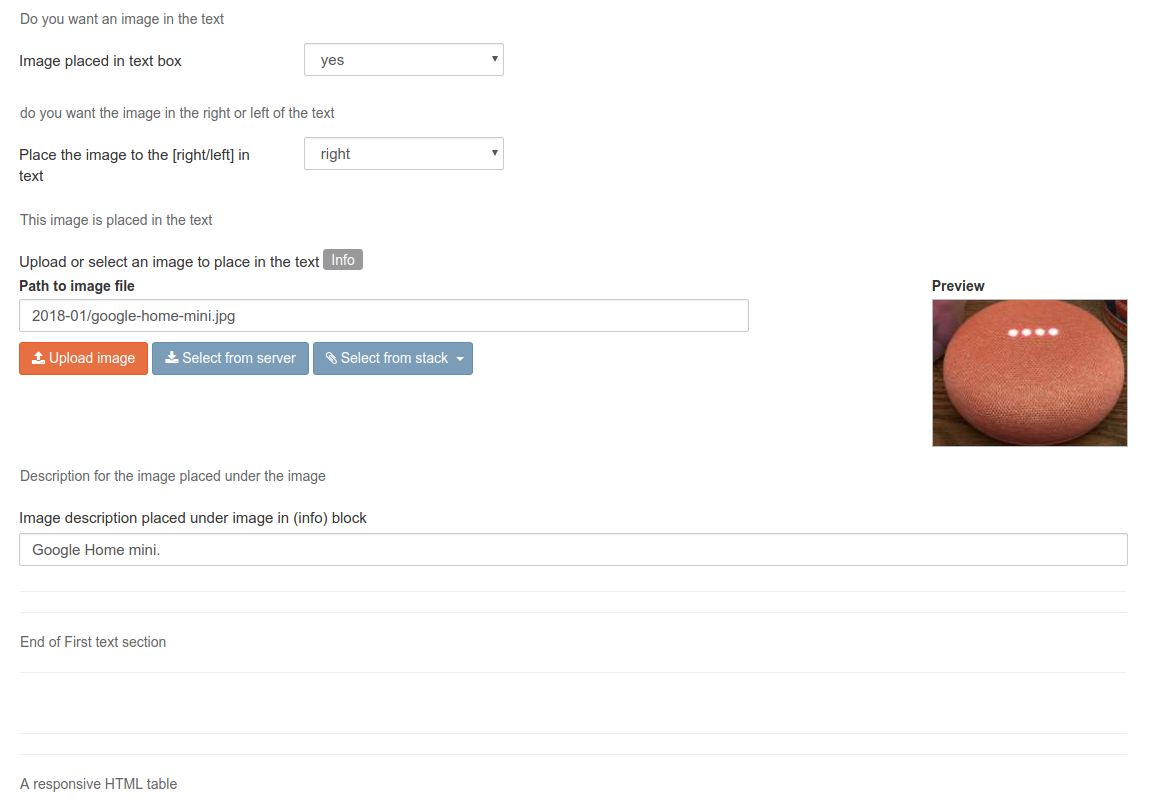Click the upload arrow icon on Upload image
The height and width of the screenshot is (809, 1164).
click(x=39, y=358)
